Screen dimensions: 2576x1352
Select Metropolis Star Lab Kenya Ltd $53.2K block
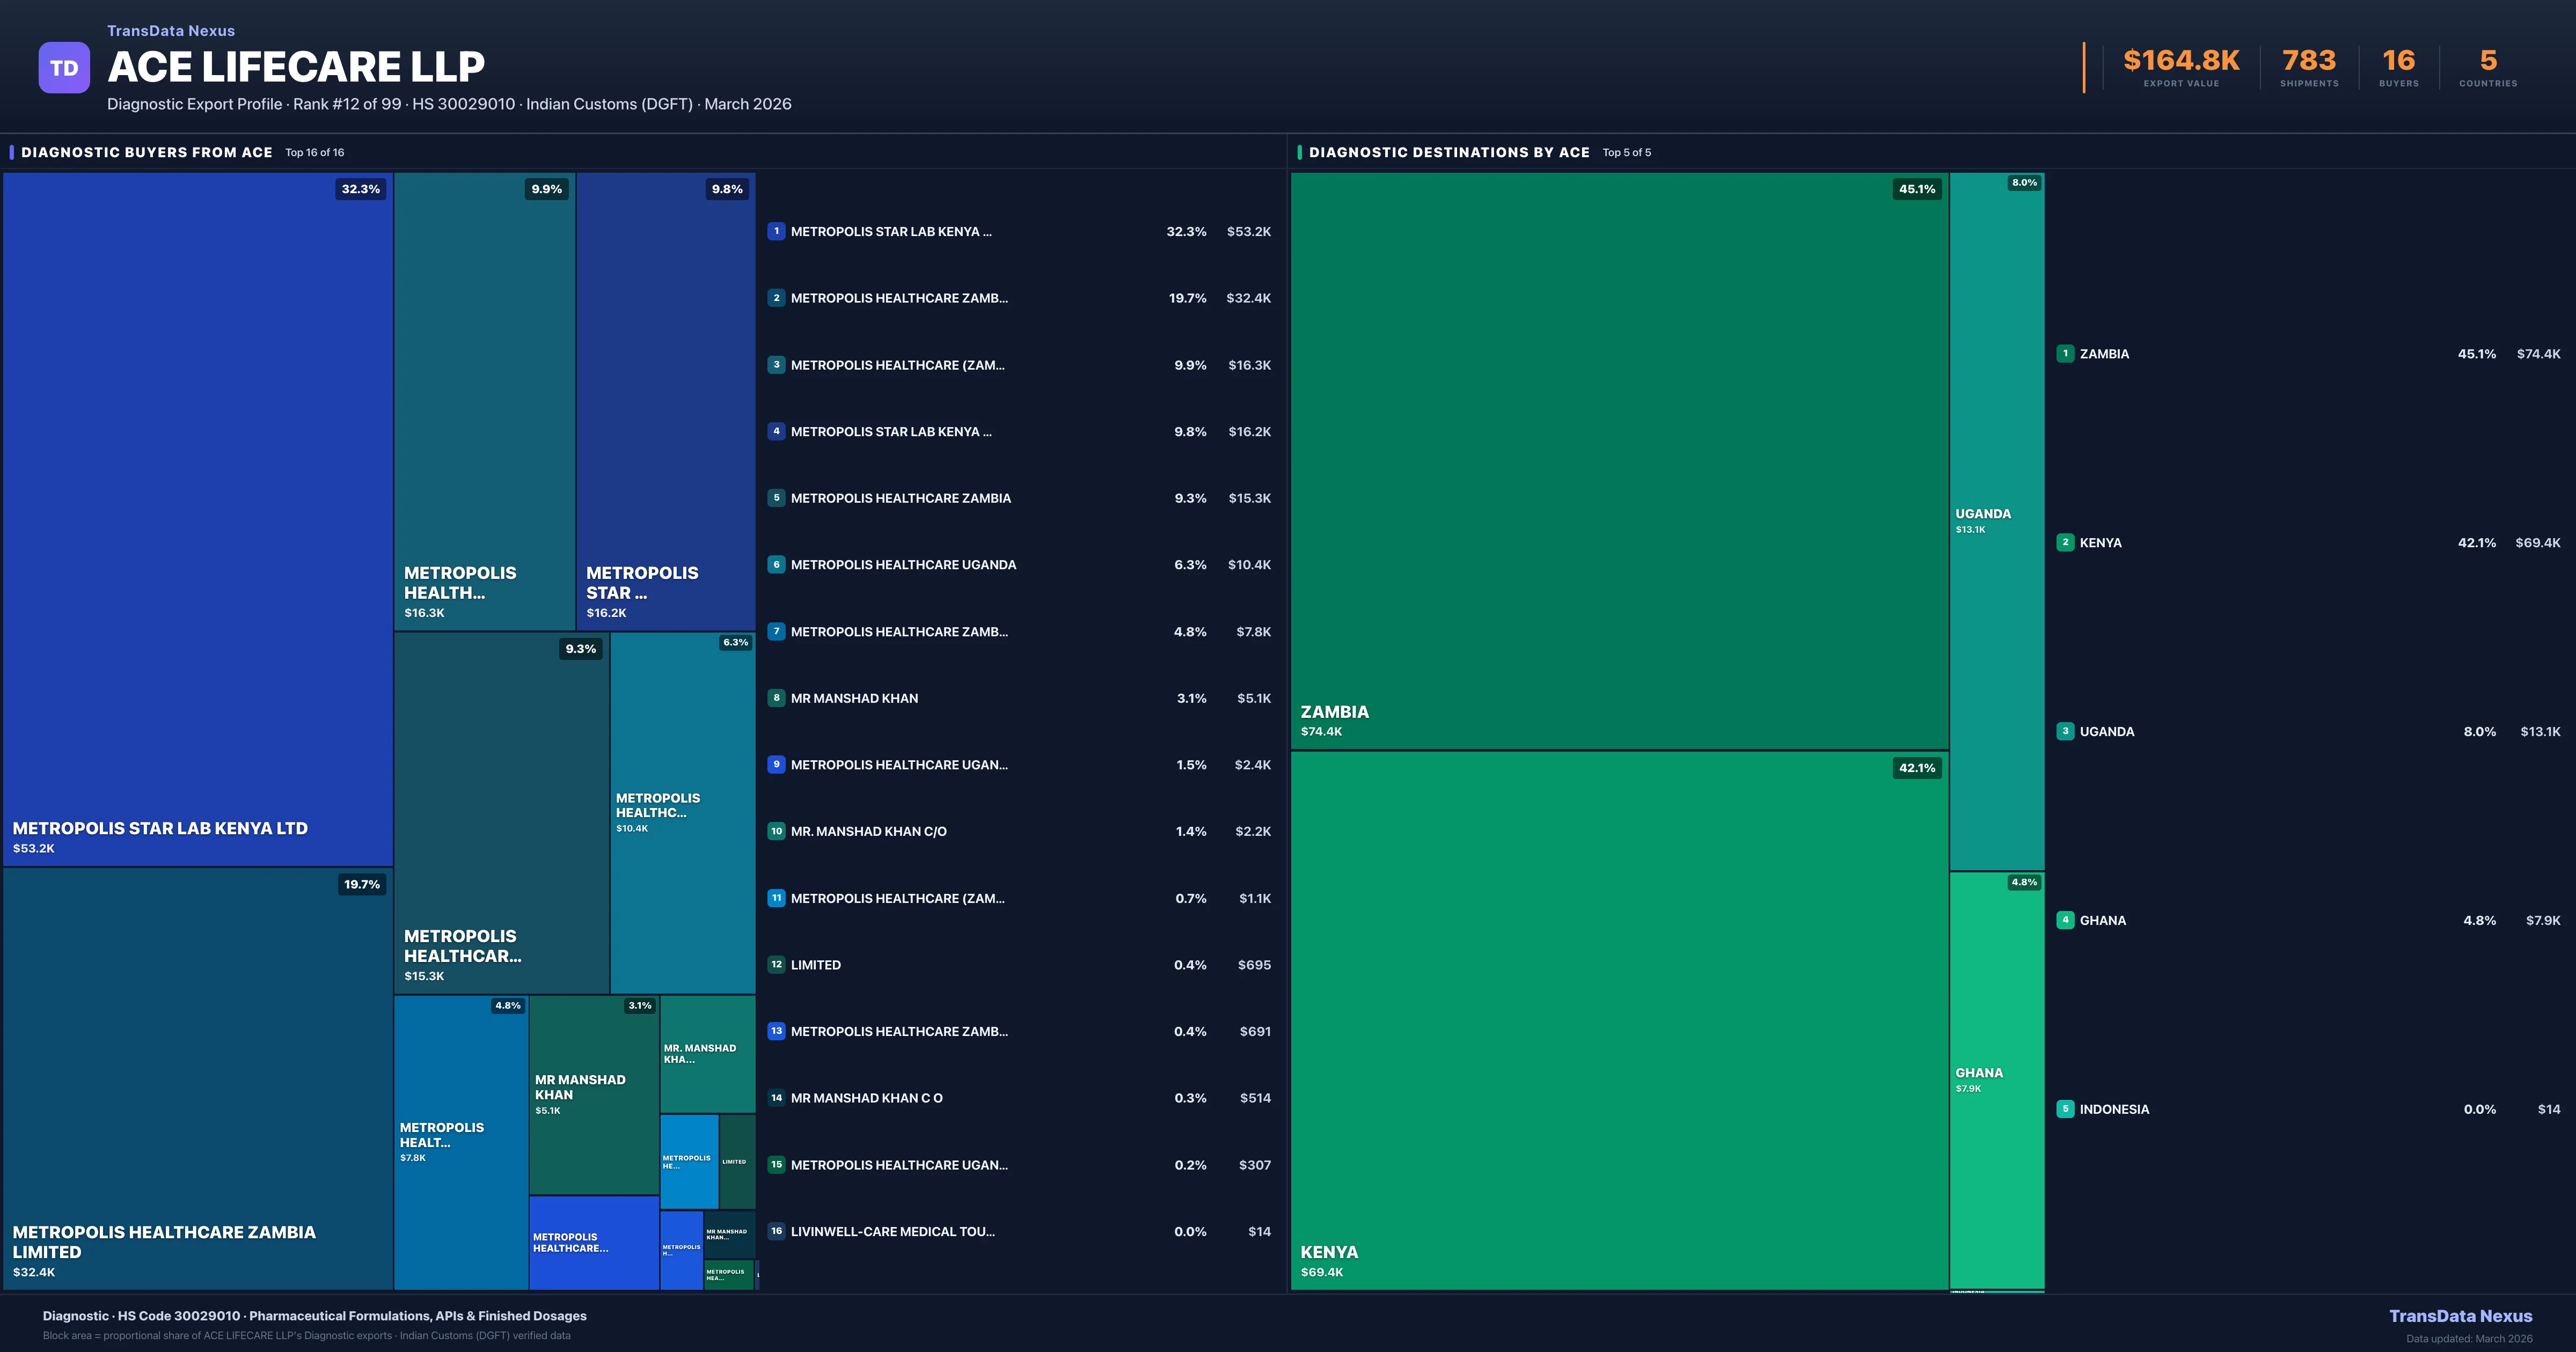tap(197, 518)
